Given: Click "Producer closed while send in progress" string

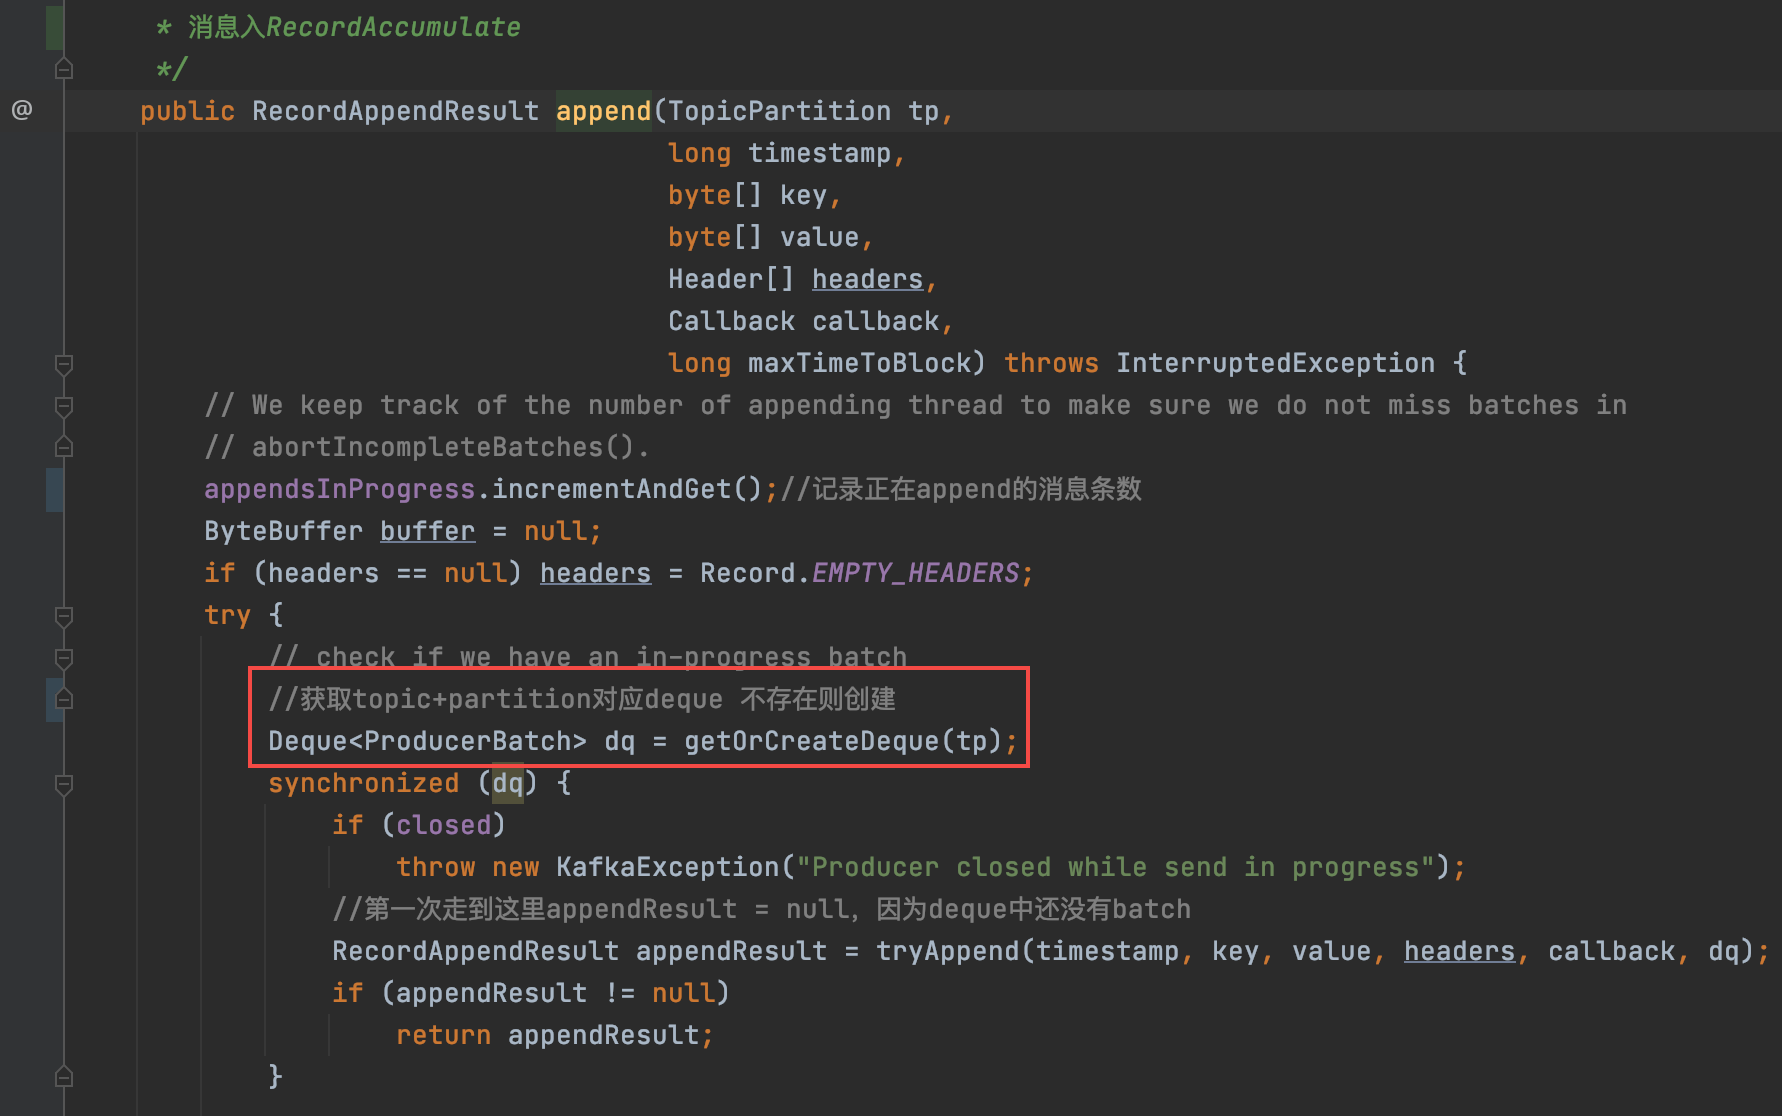Looking at the screenshot, I should click(x=1115, y=867).
